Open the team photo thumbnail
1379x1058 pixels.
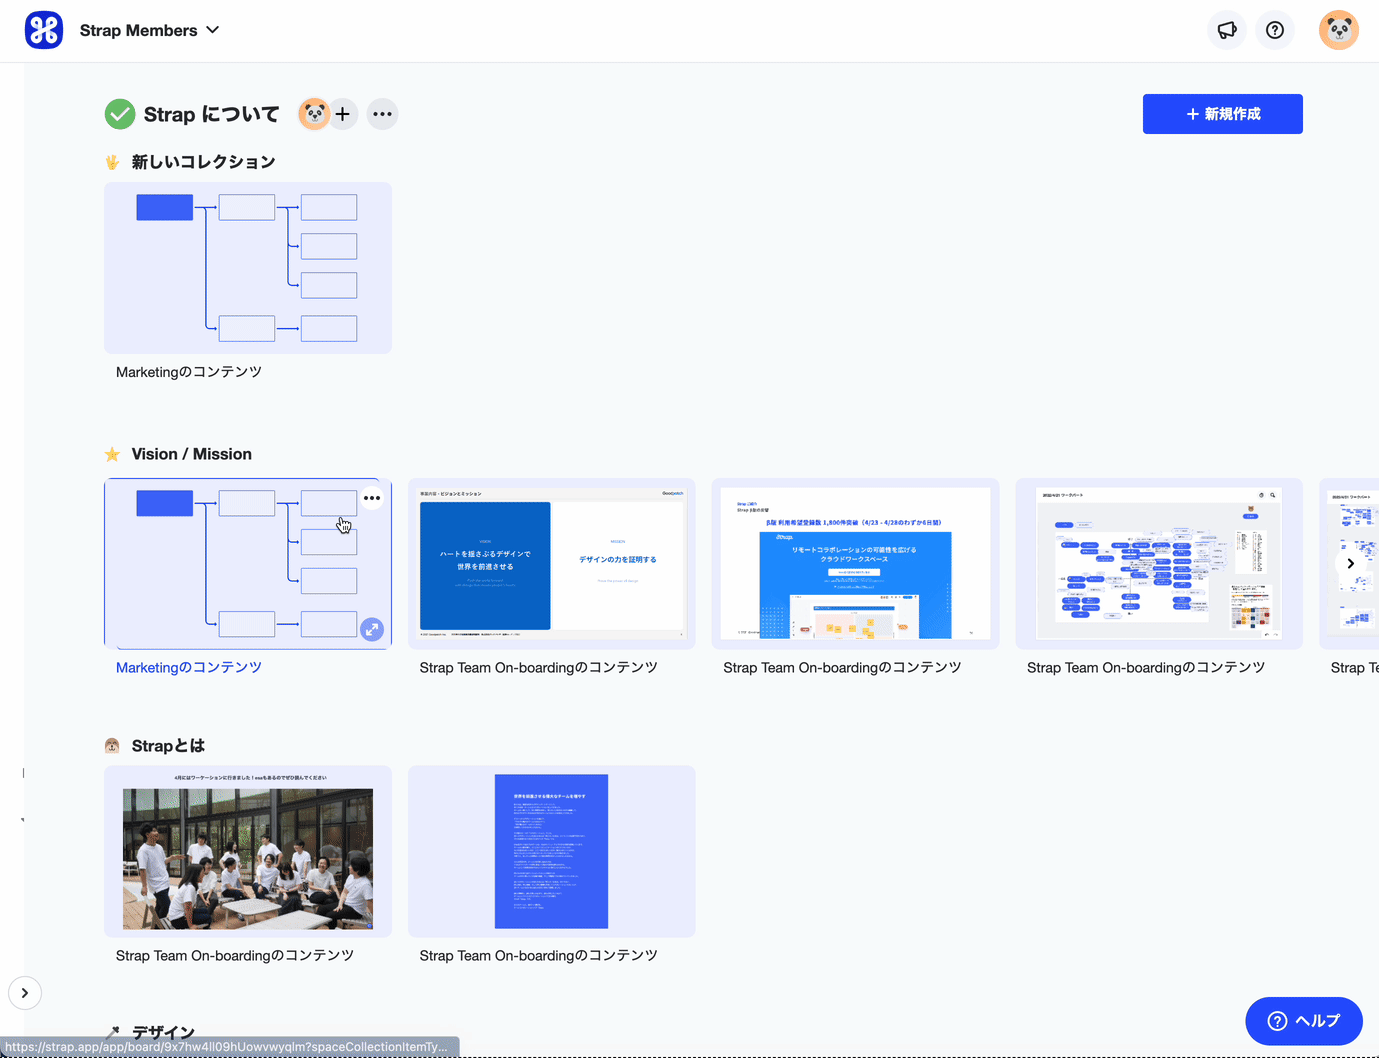(248, 852)
